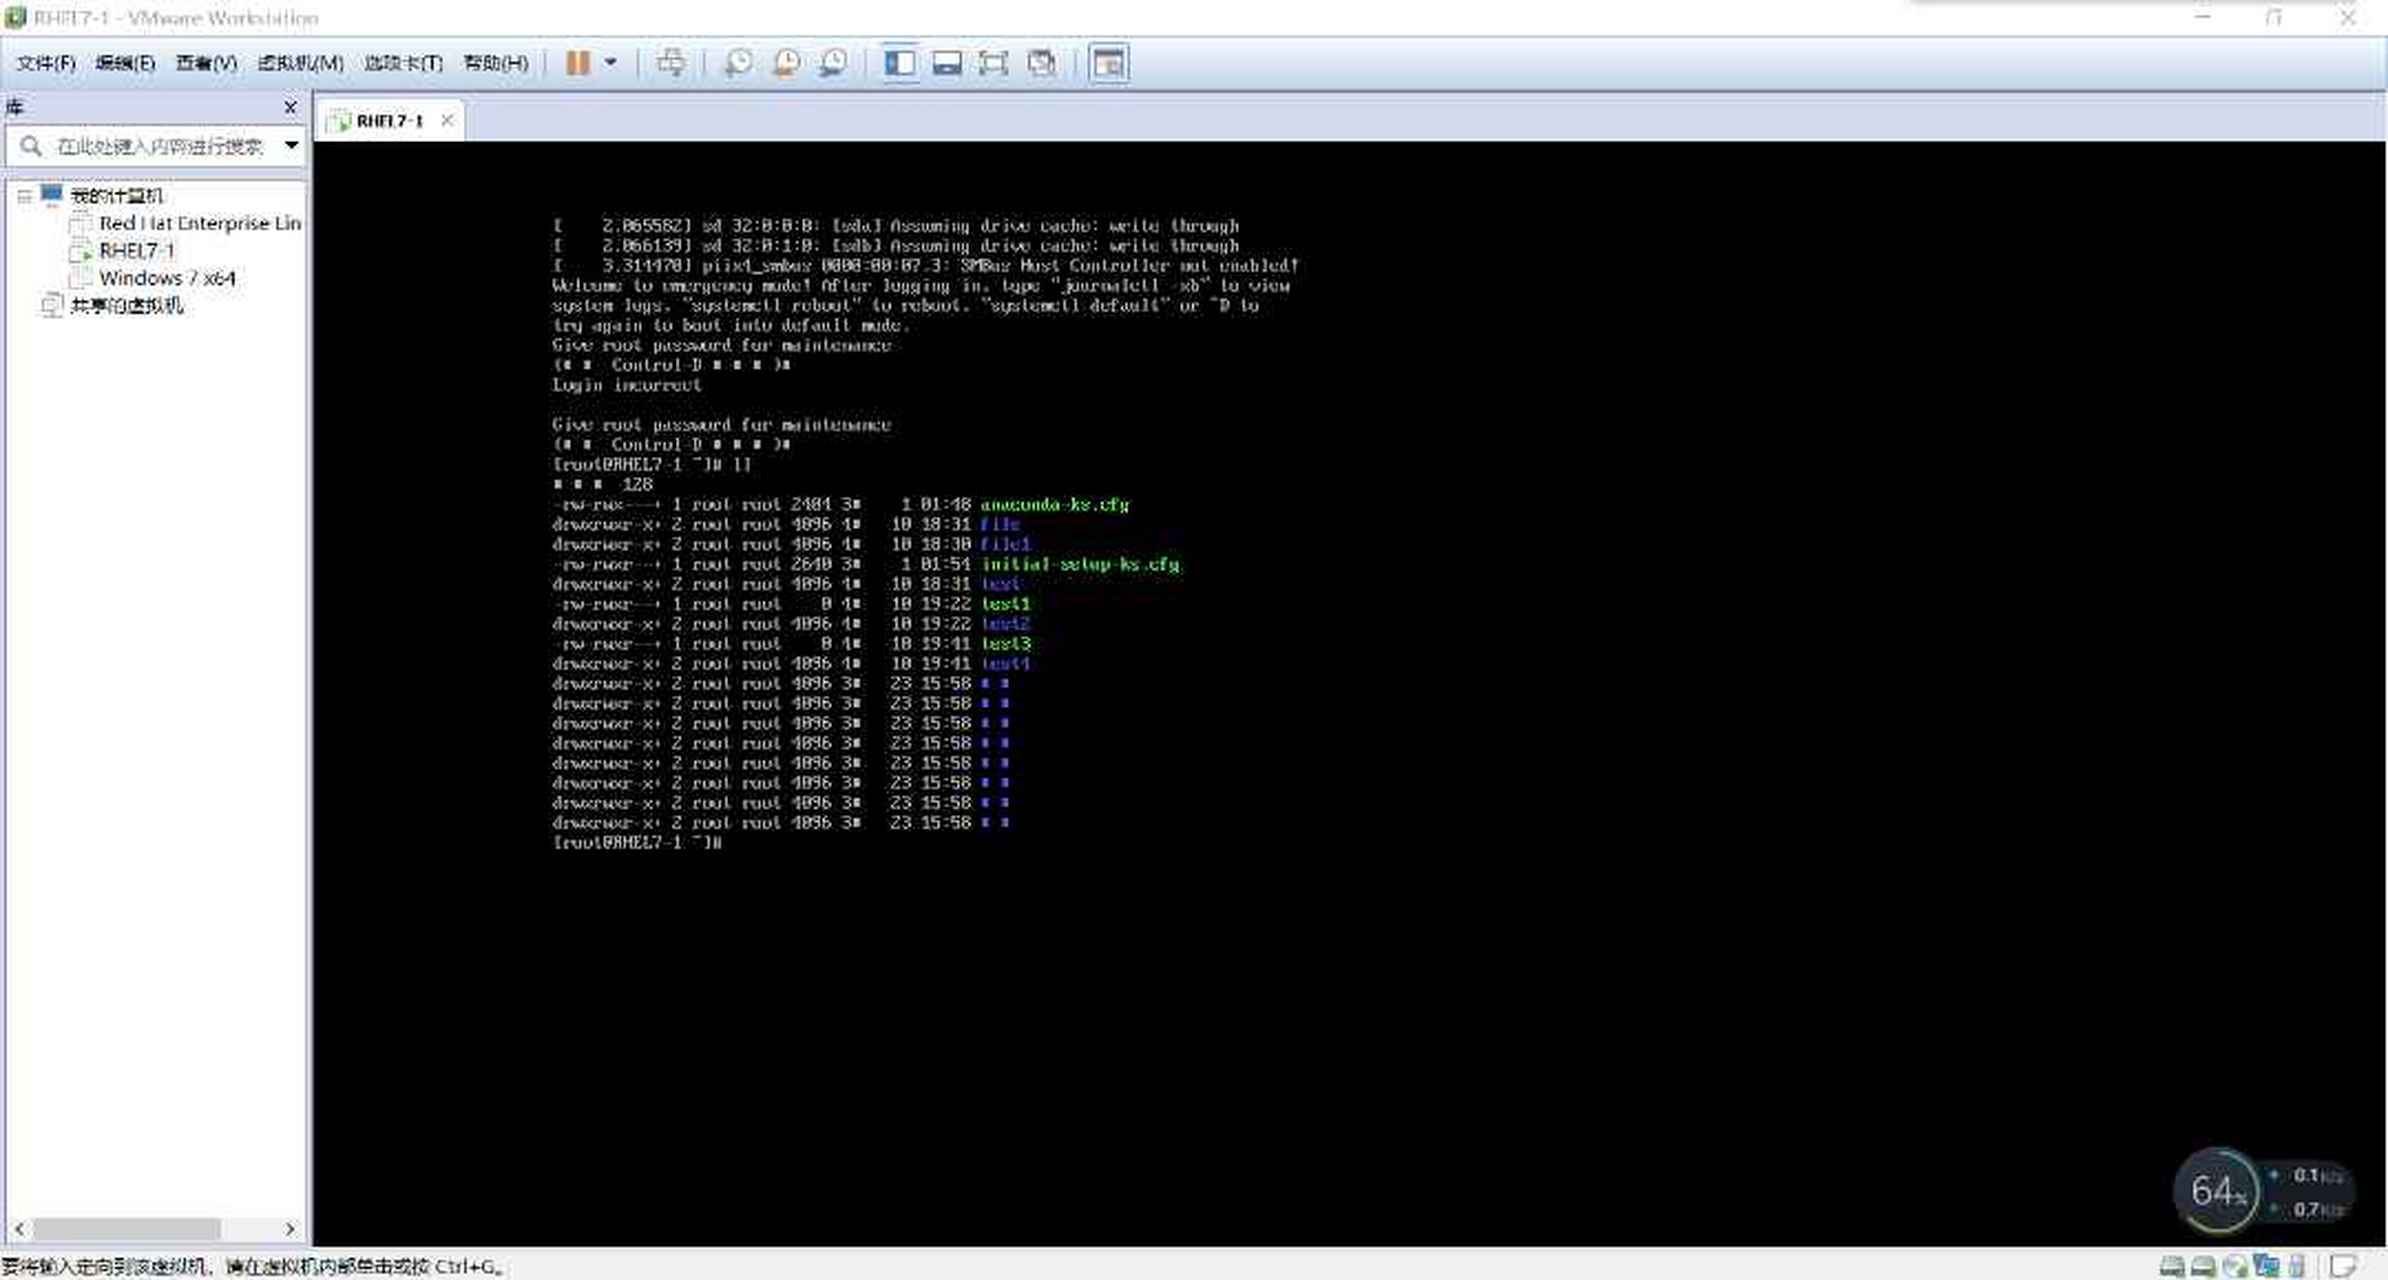2388x1280 pixels.
Task: Select Windows 7 x64 in the library
Action: click(167, 278)
